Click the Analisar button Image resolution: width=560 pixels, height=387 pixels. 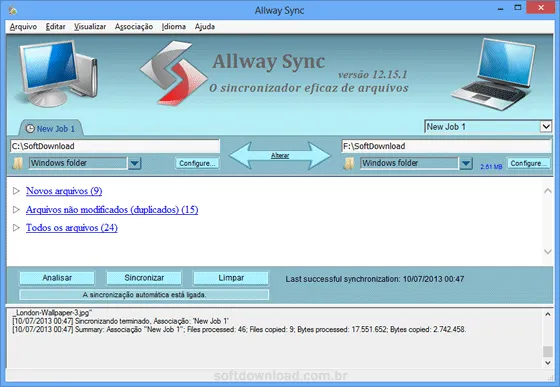point(57,278)
